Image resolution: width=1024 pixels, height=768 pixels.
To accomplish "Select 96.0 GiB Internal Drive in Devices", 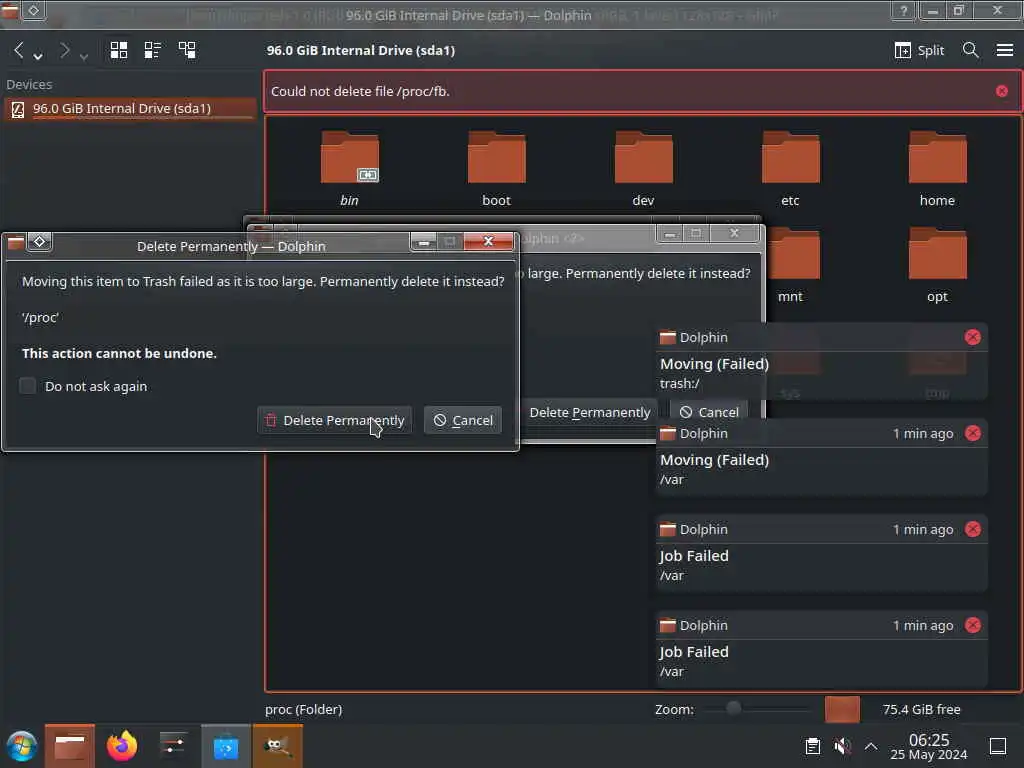I will [x=129, y=108].
